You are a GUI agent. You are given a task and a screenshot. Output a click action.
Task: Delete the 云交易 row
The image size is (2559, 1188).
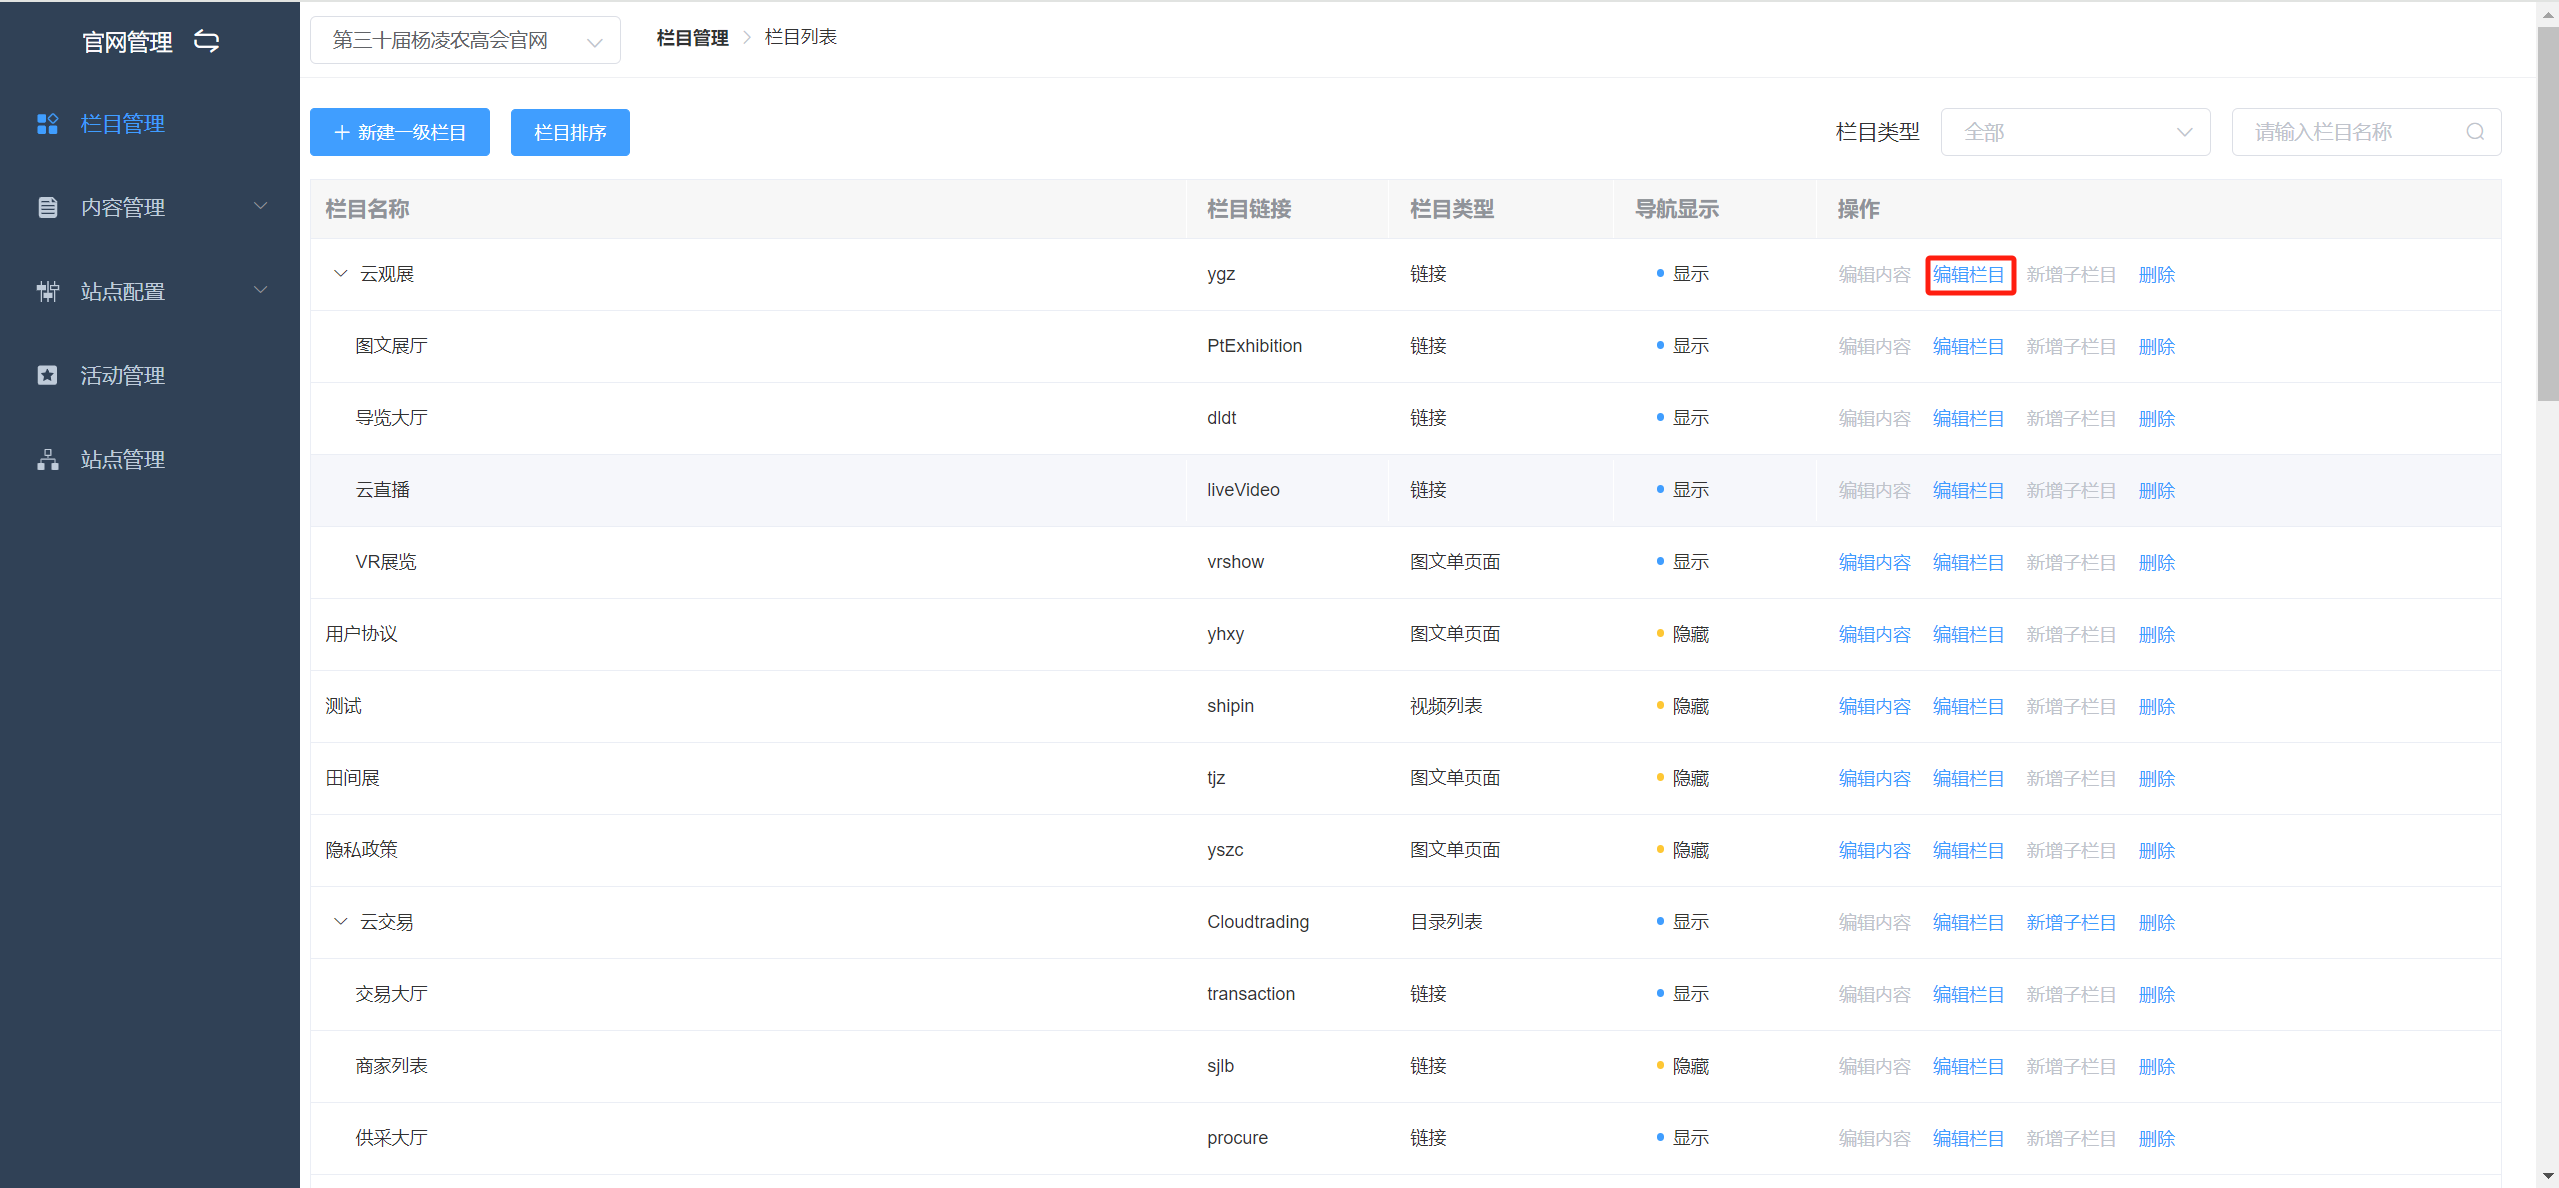(2157, 923)
